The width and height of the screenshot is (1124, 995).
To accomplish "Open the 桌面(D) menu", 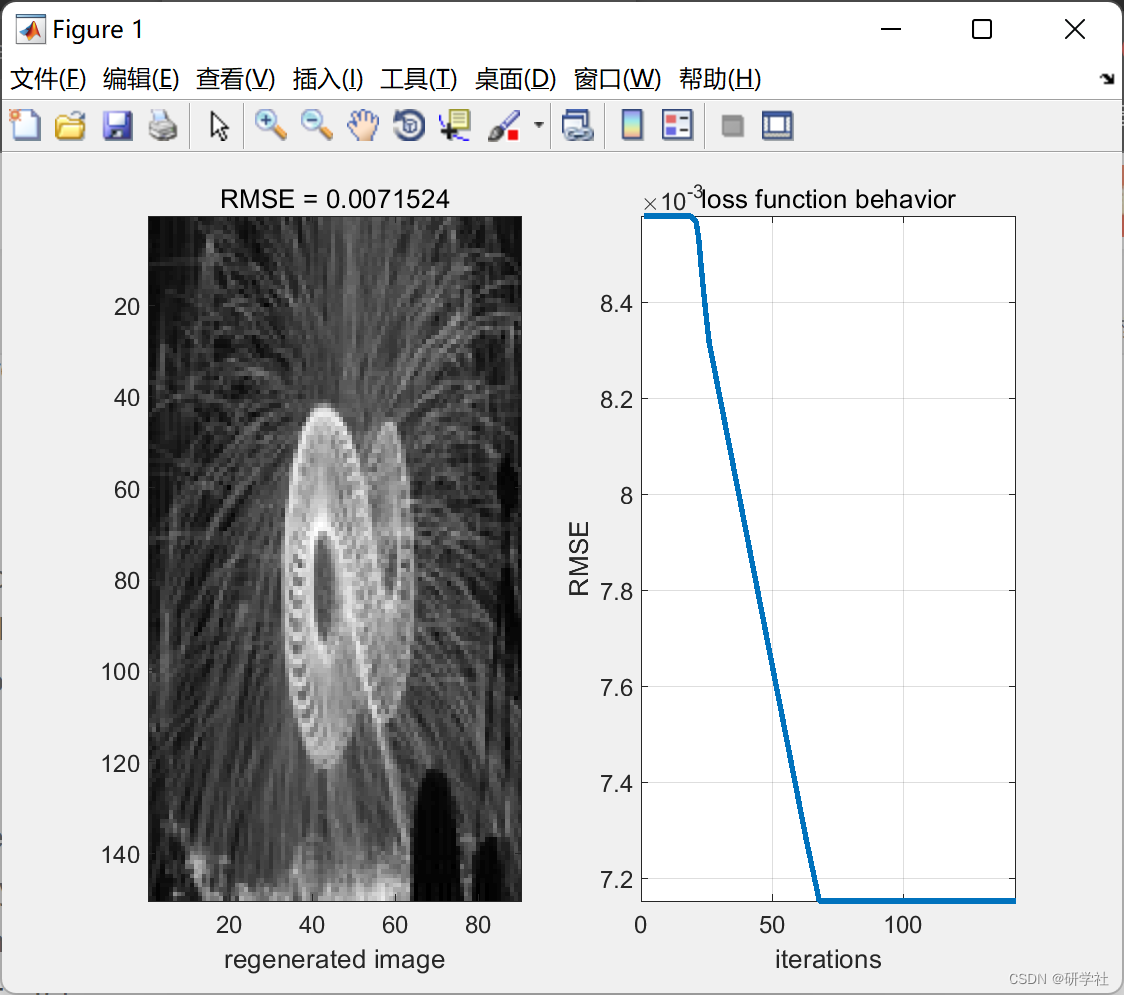I will (x=515, y=79).
